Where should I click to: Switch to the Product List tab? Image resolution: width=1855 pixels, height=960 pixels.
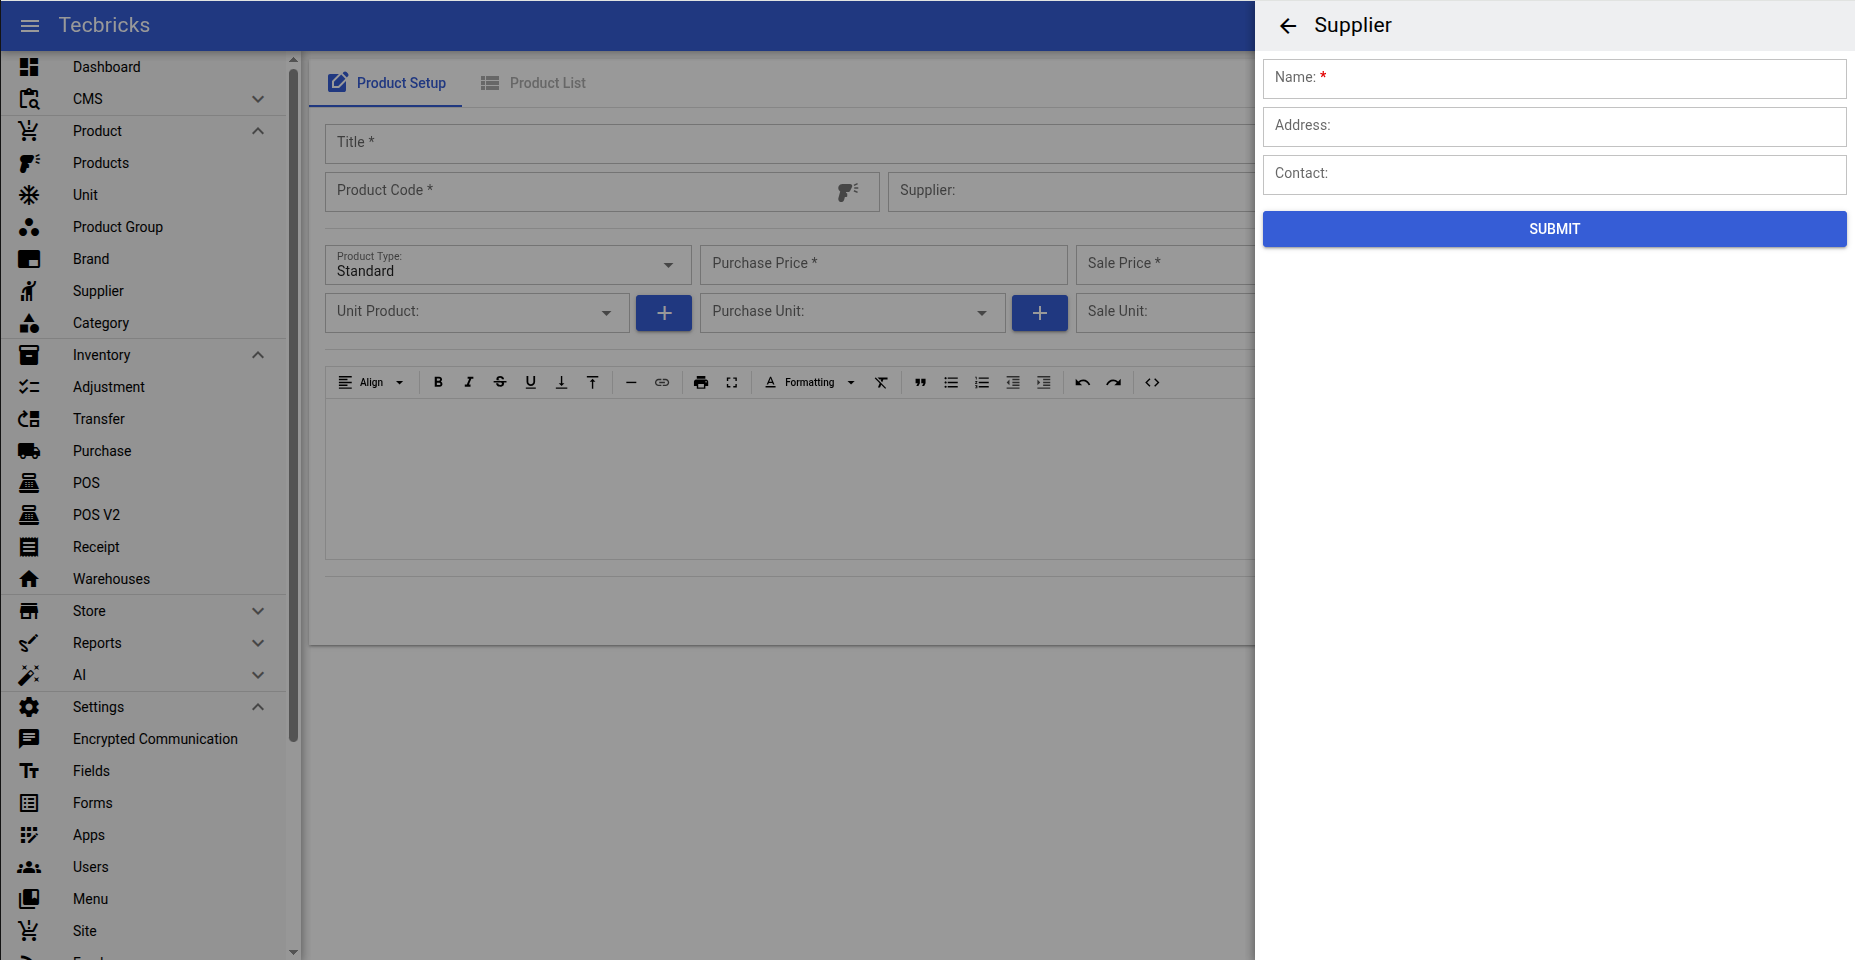click(x=532, y=83)
